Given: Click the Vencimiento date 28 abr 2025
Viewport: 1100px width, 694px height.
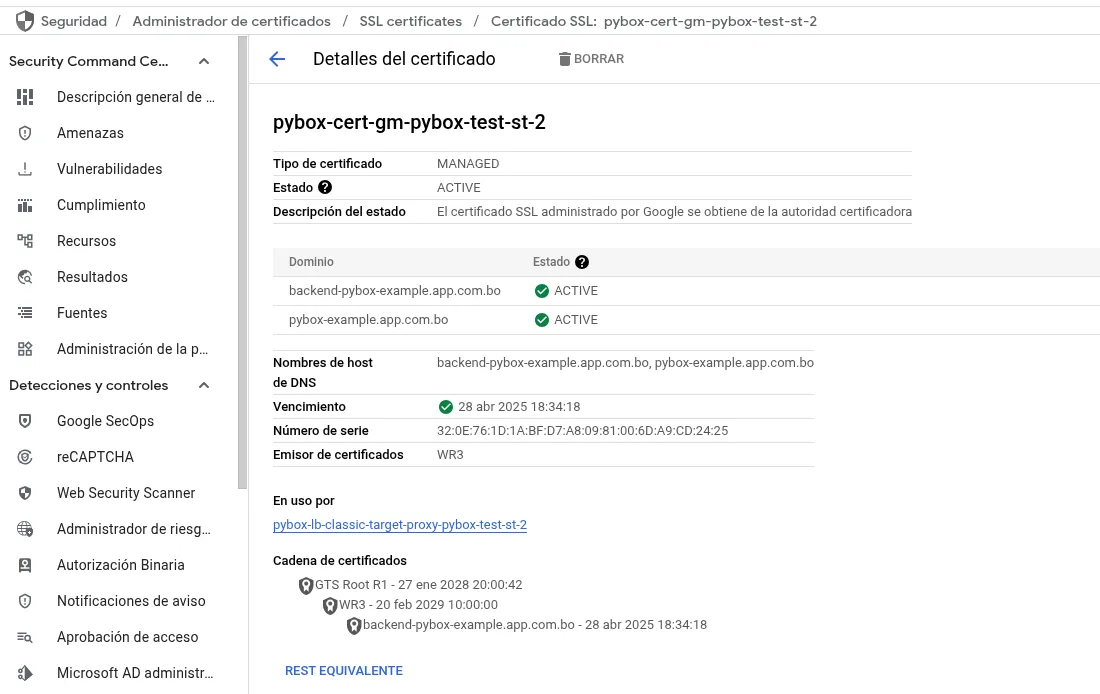Looking at the screenshot, I should 519,407.
